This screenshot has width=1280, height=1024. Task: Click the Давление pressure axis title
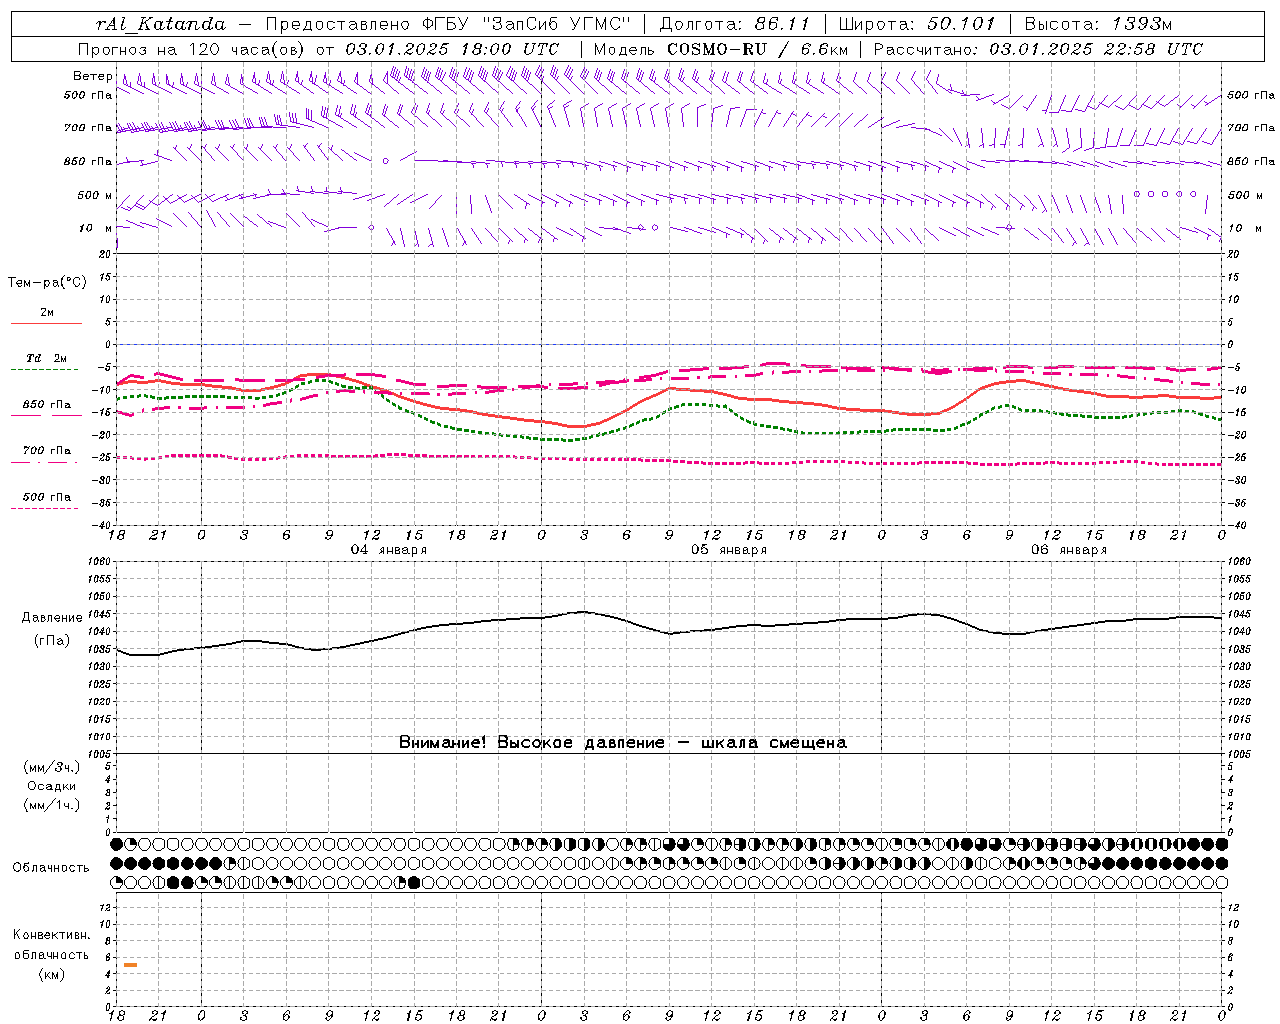(x=52, y=618)
